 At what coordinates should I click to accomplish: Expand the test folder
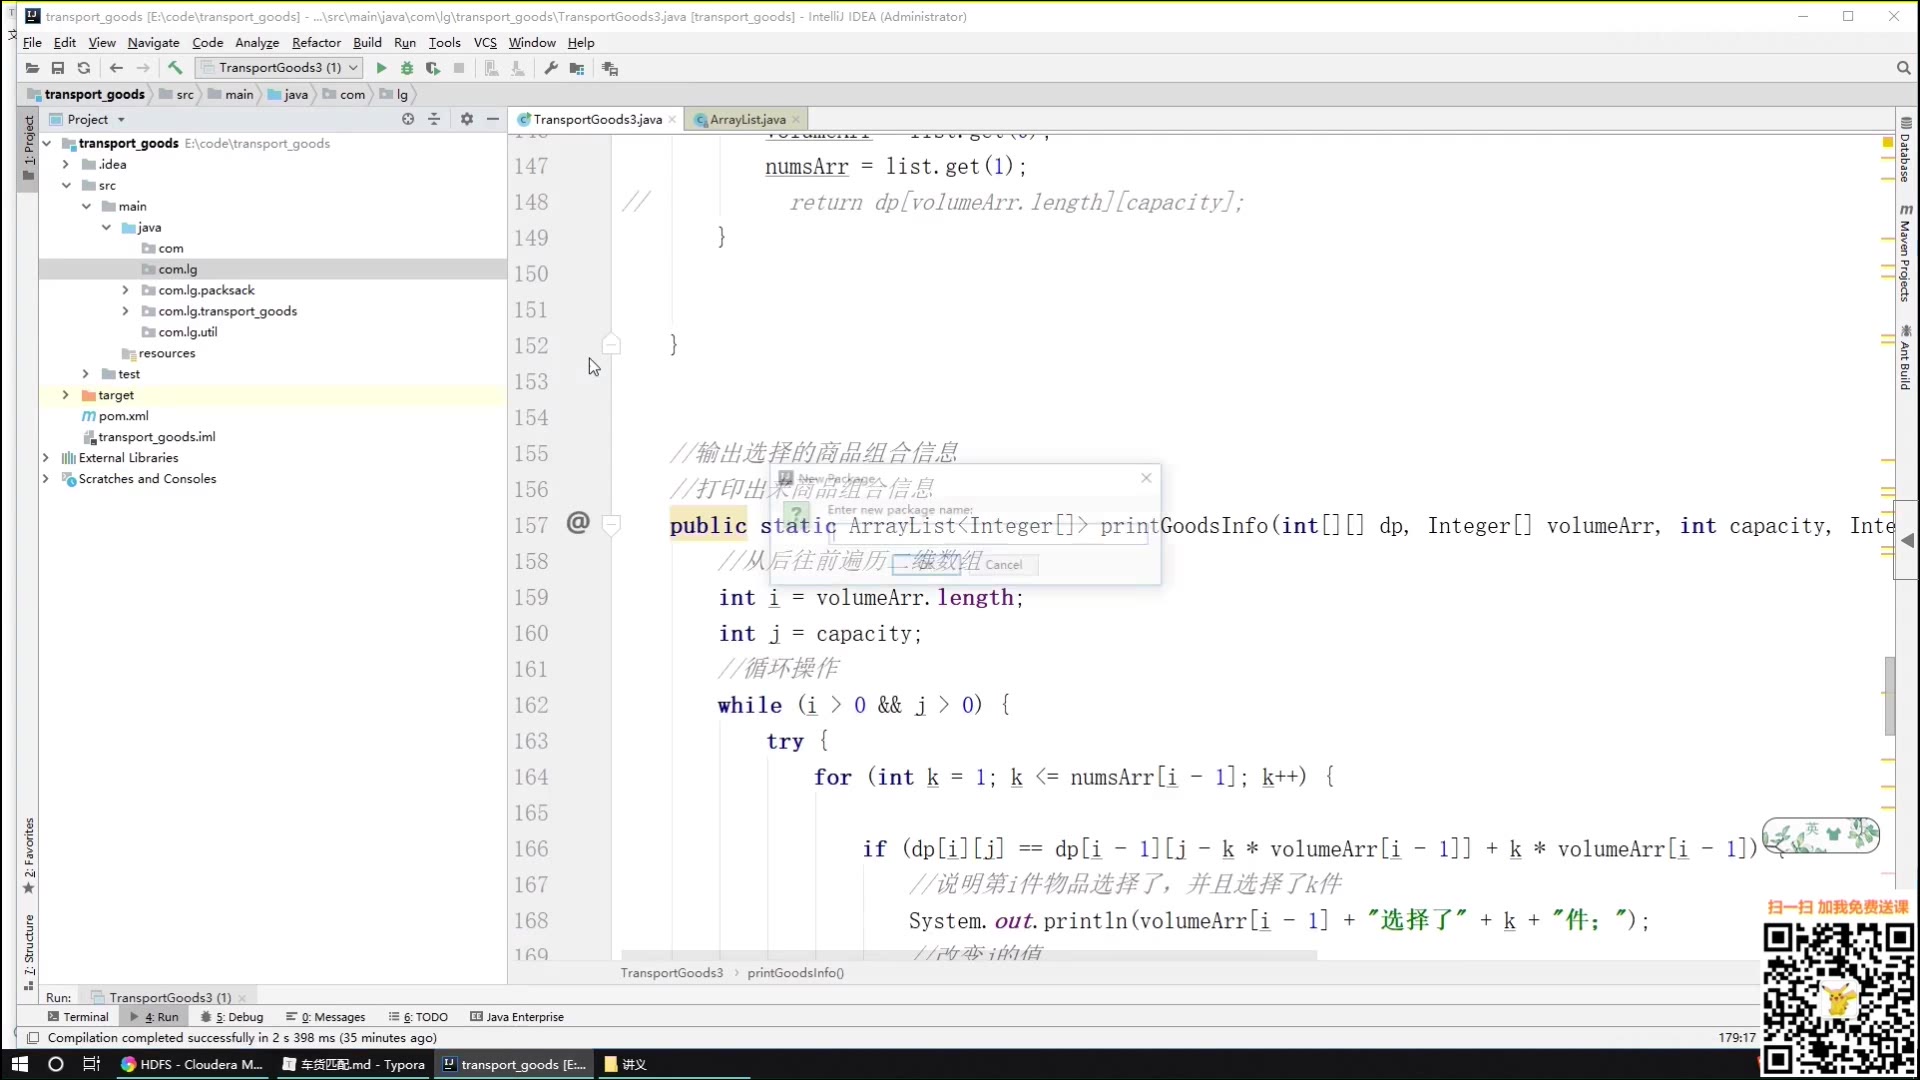(x=86, y=374)
